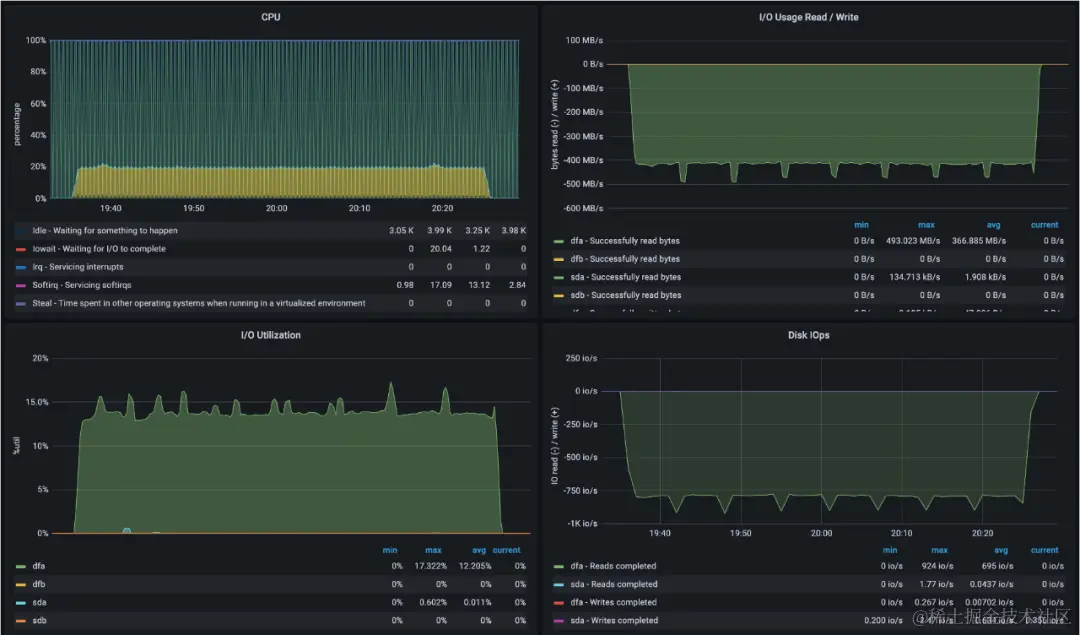This screenshot has width=1080, height=635.
Task: Click magenta swatch beside 'sda - Writes completed'
Action: pos(559,621)
